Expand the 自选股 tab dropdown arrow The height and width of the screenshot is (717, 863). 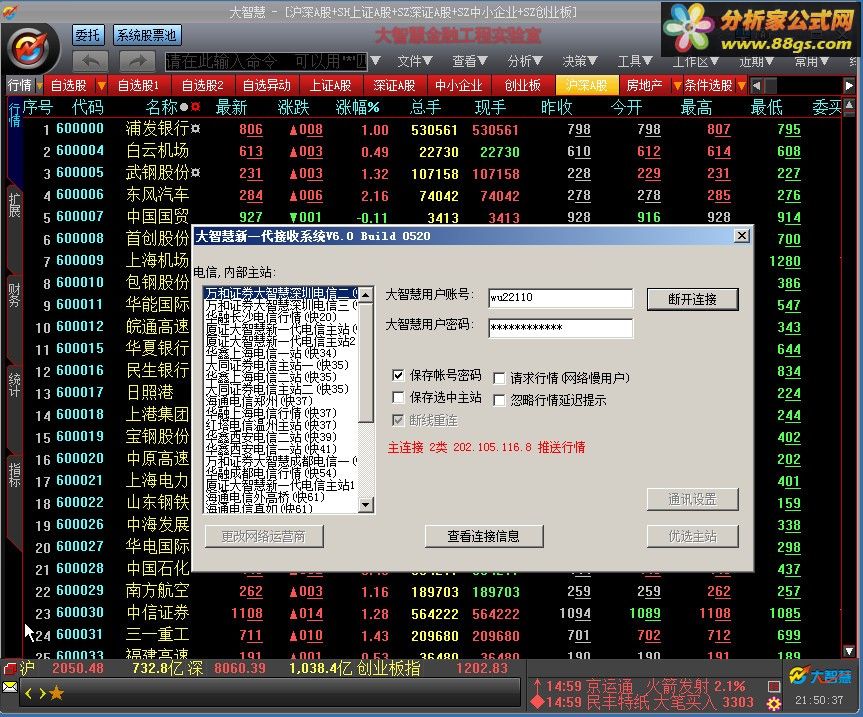coord(101,85)
